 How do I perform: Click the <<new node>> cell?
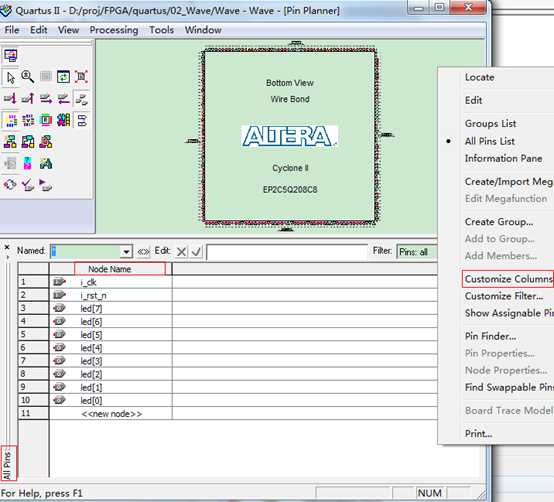[x=111, y=414]
